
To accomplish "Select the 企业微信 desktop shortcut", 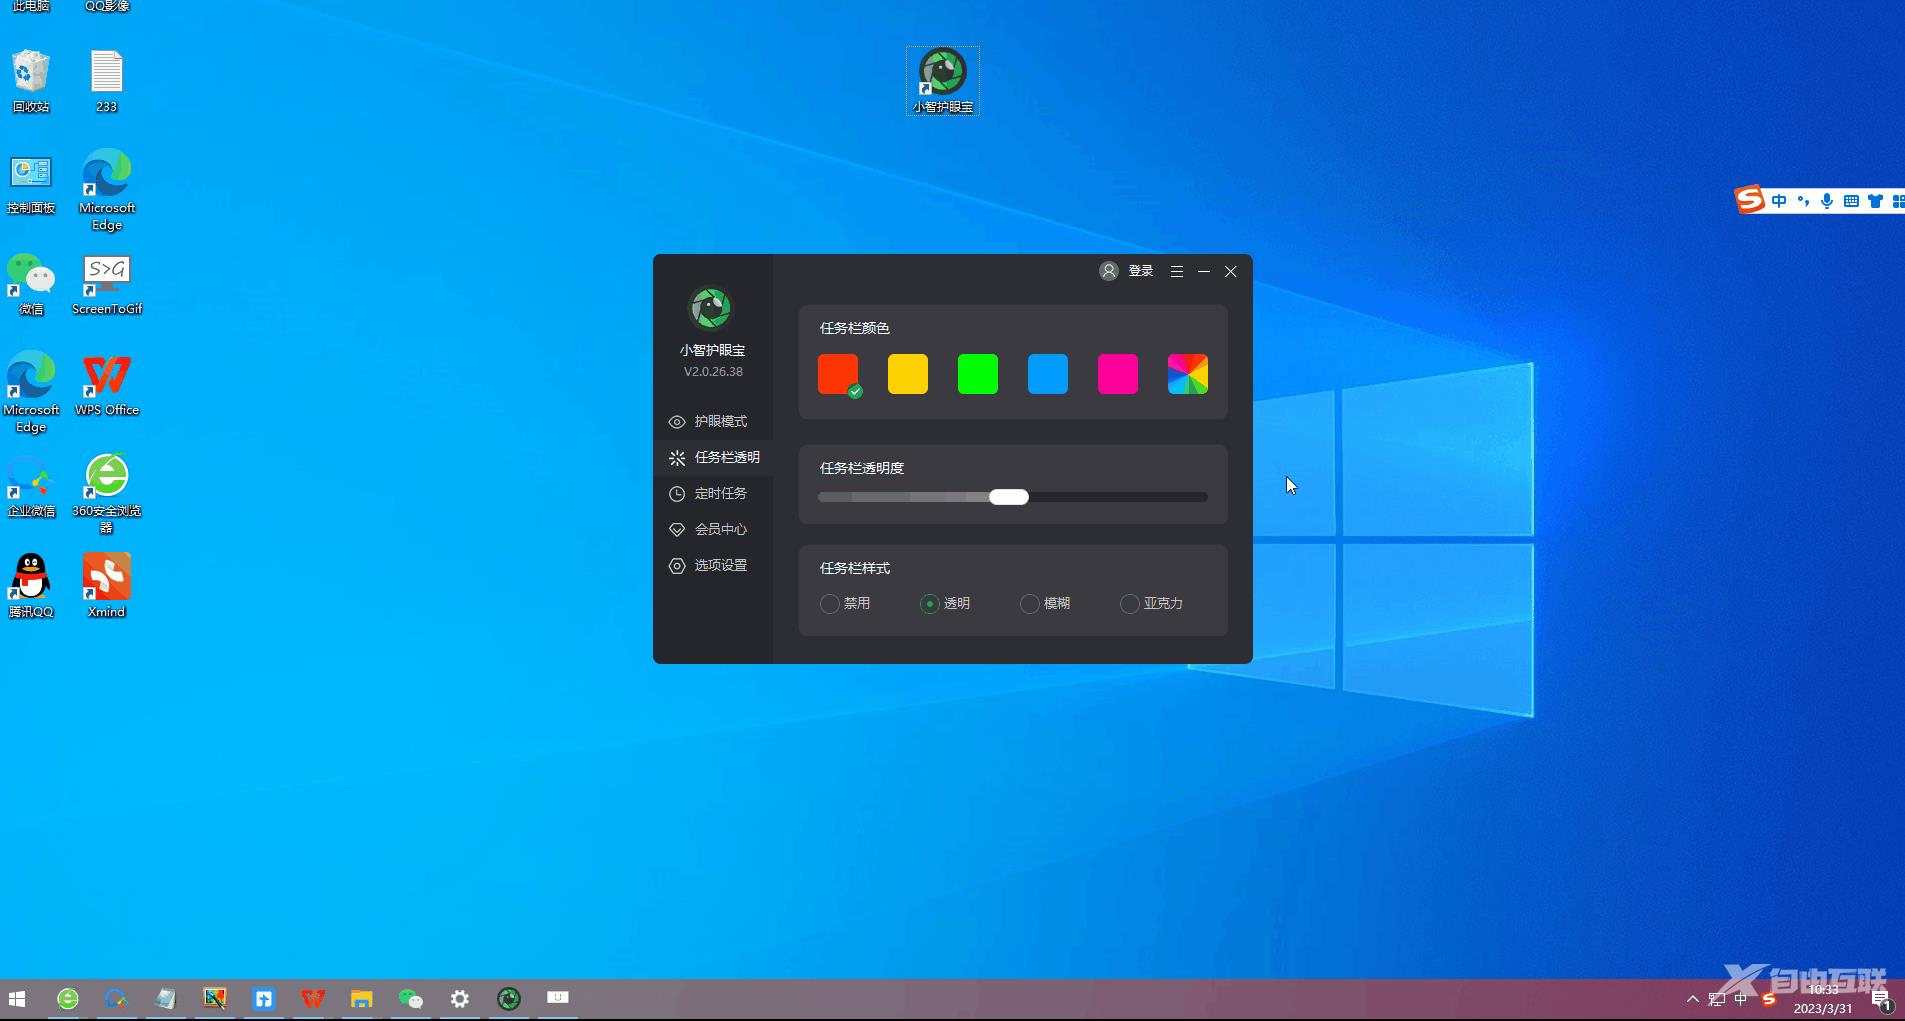I will (31, 486).
